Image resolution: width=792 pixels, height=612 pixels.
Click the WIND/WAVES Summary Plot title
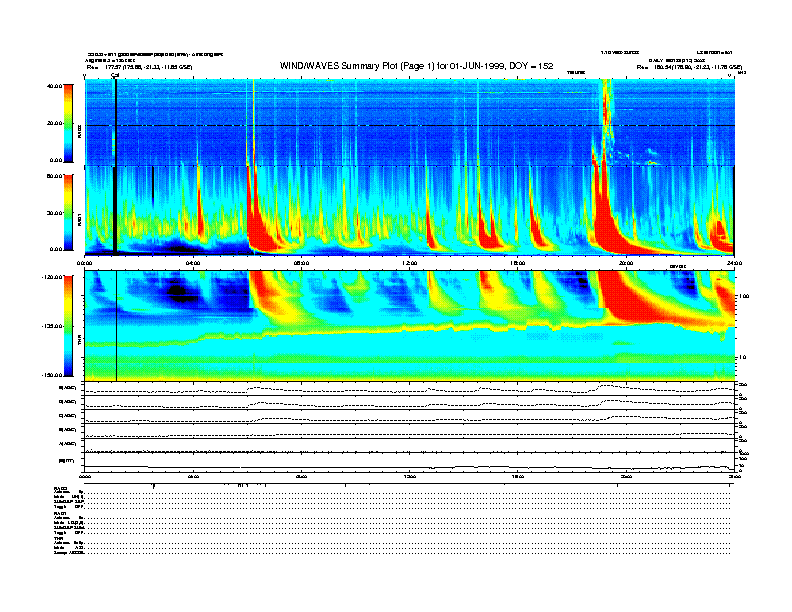click(416, 66)
